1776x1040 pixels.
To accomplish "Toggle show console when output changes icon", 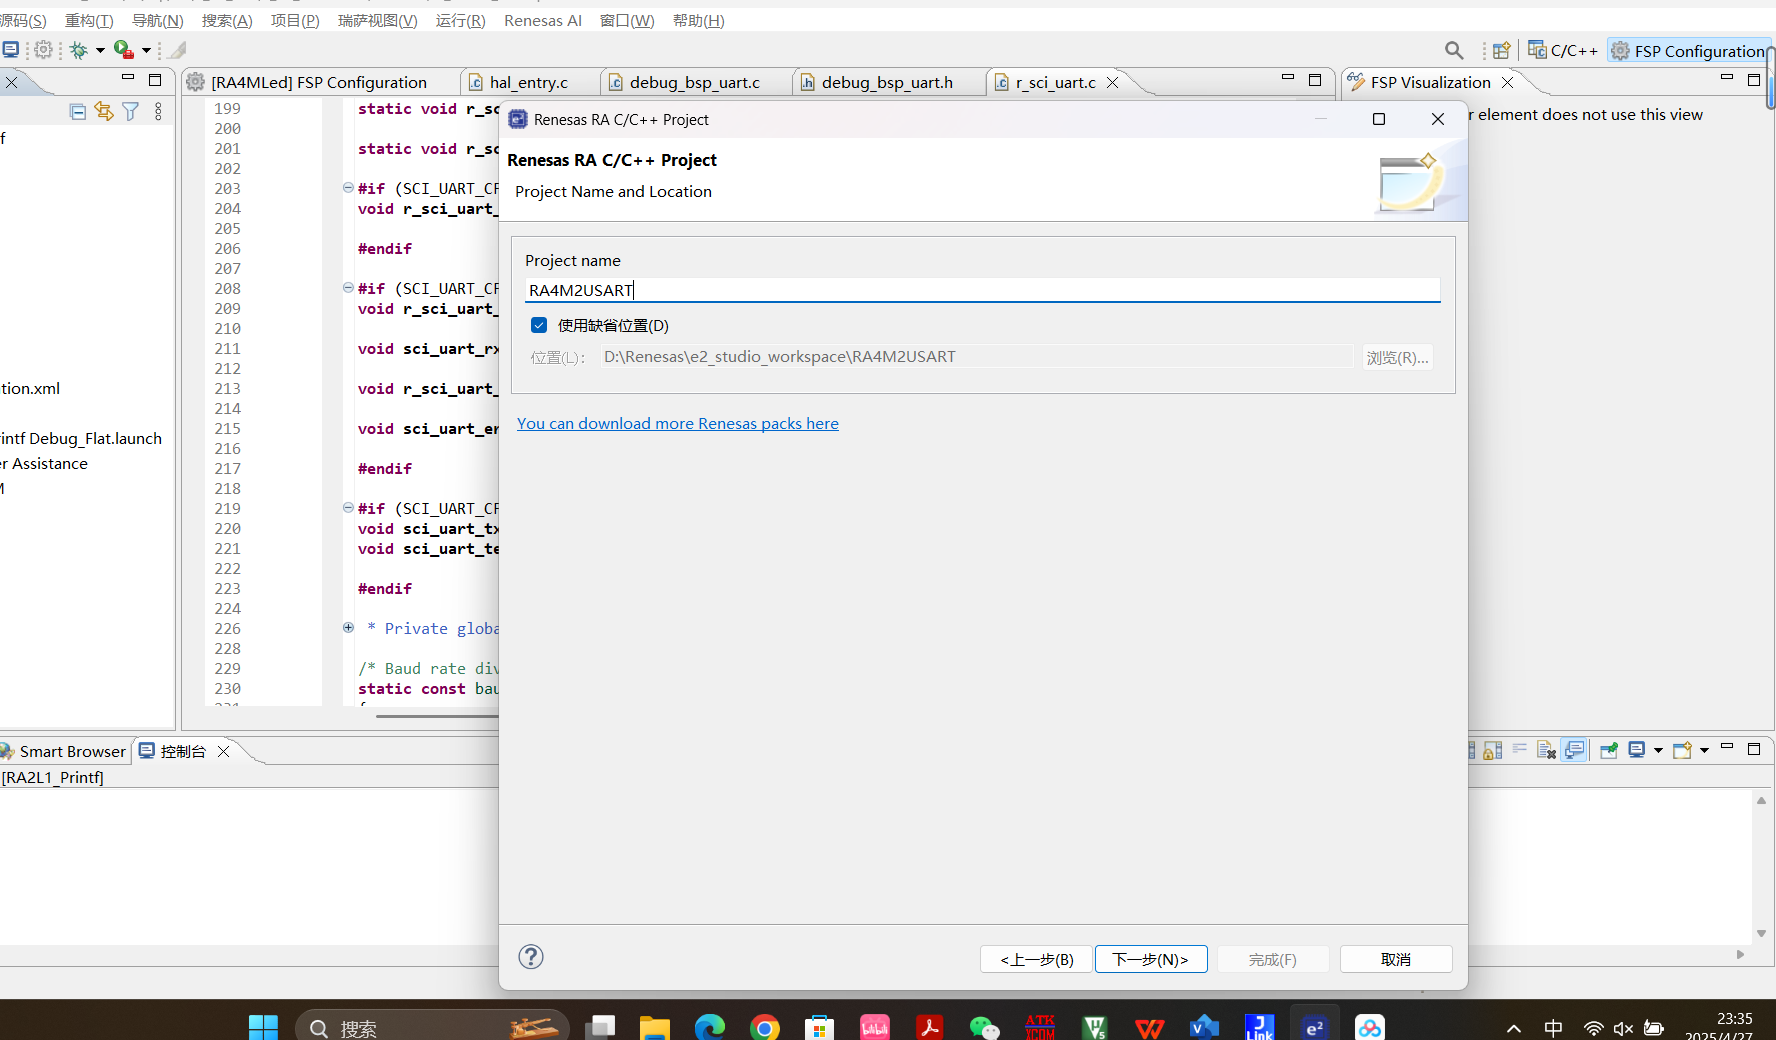I will [x=1574, y=750].
